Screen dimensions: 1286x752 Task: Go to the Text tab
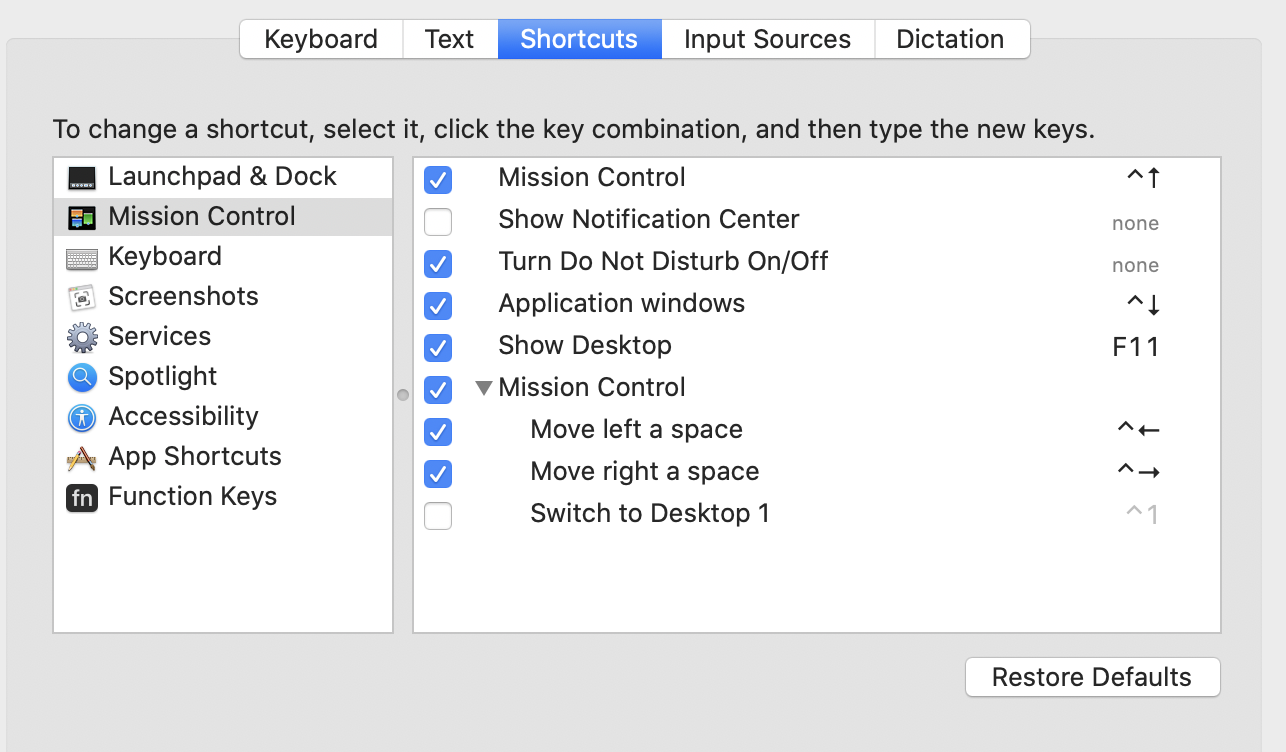click(449, 39)
